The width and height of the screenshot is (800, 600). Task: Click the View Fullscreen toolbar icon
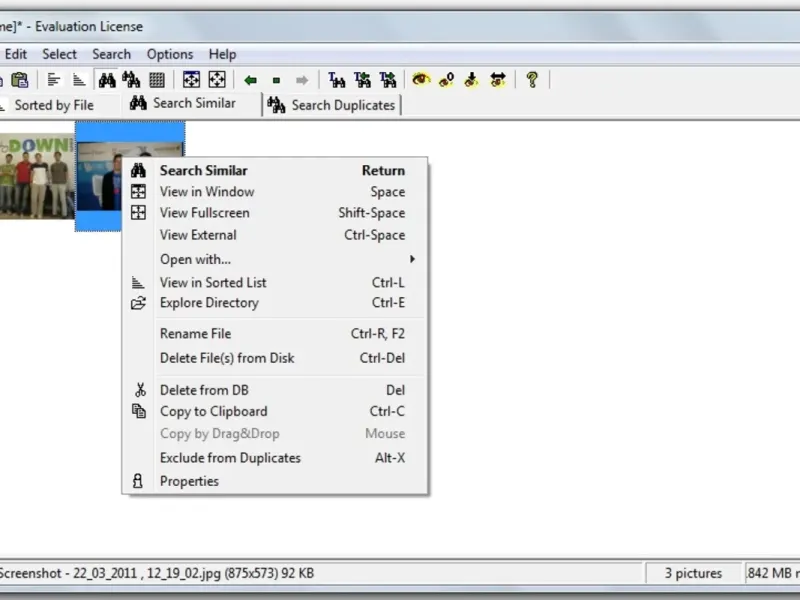tap(217, 80)
